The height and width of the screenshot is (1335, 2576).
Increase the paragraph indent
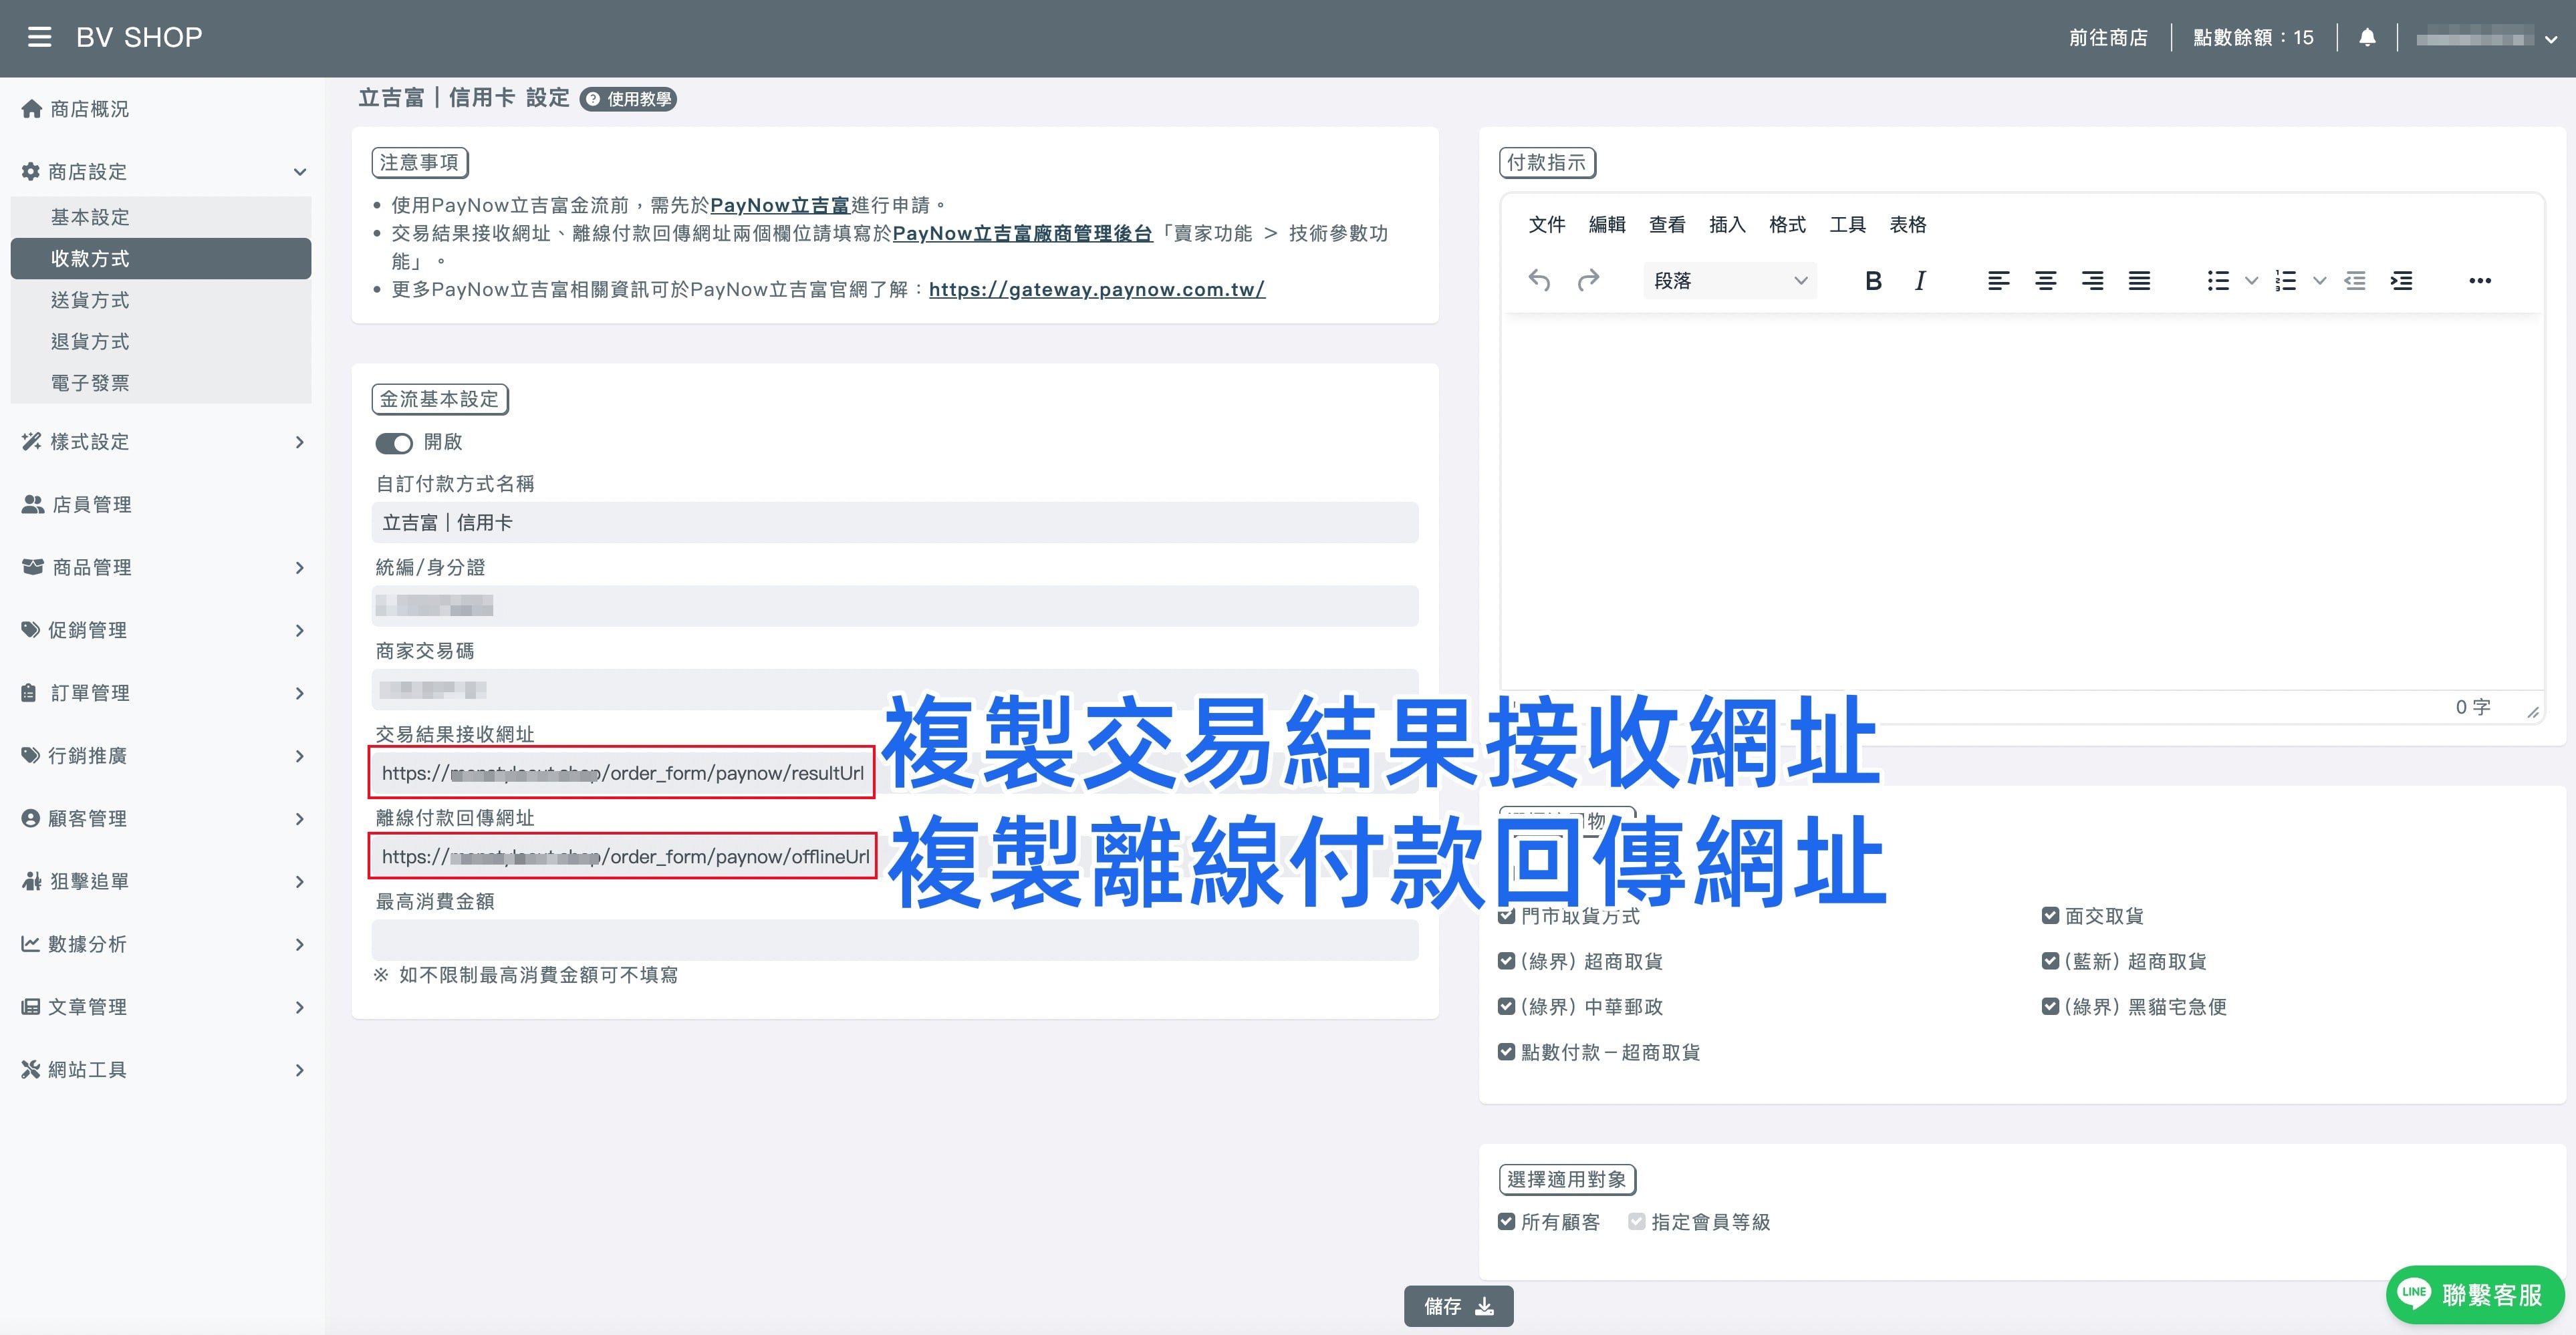[2401, 281]
